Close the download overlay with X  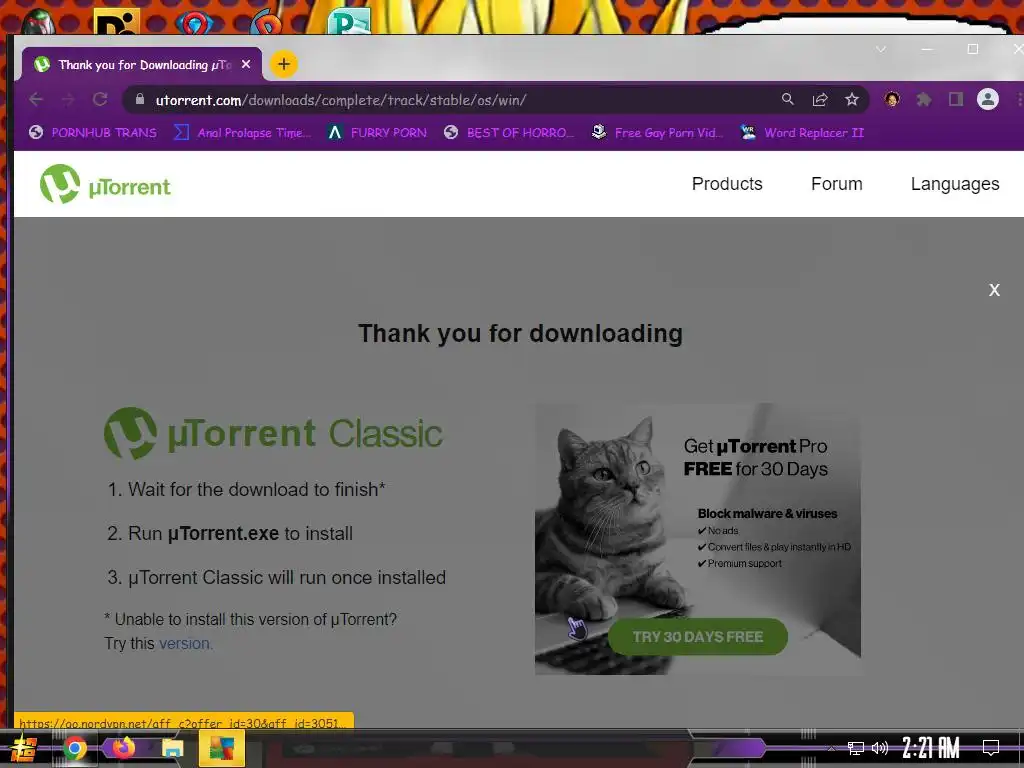[x=994, y=290]
